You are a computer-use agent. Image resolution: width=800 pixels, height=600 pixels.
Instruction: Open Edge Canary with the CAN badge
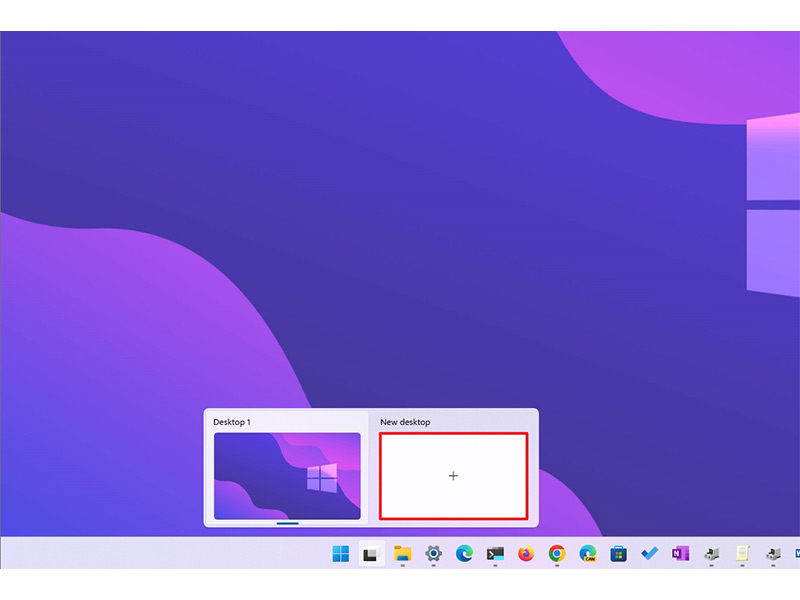pyautogui.click(x=588, y=553)
